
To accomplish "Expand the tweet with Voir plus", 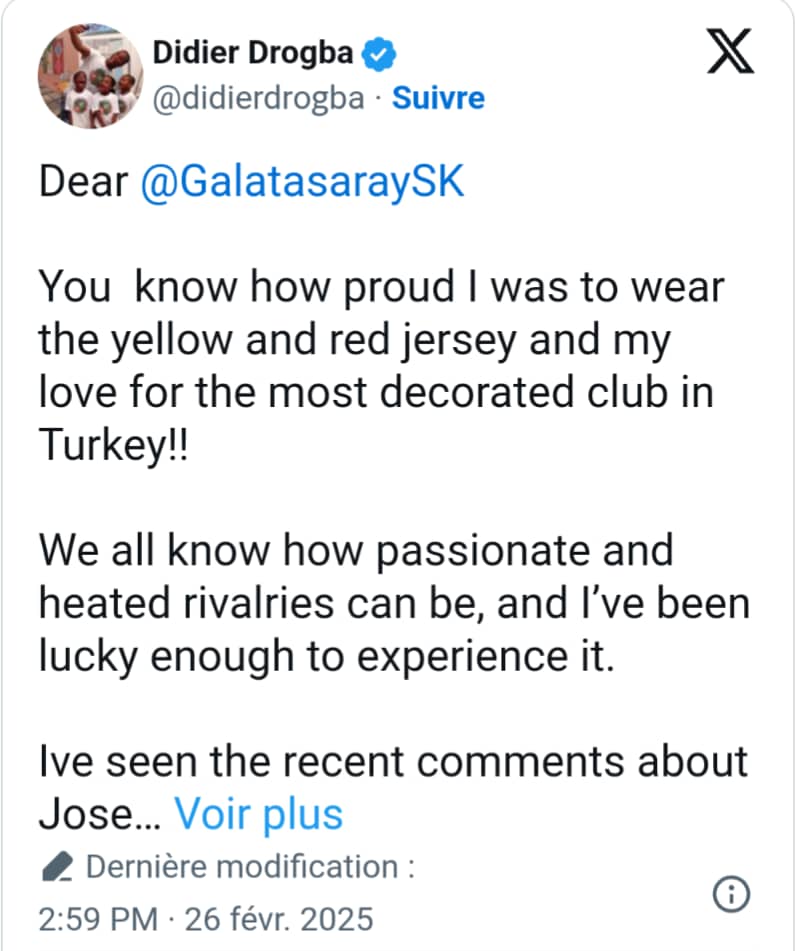I will pyautogui.click(x=259, y=814).
